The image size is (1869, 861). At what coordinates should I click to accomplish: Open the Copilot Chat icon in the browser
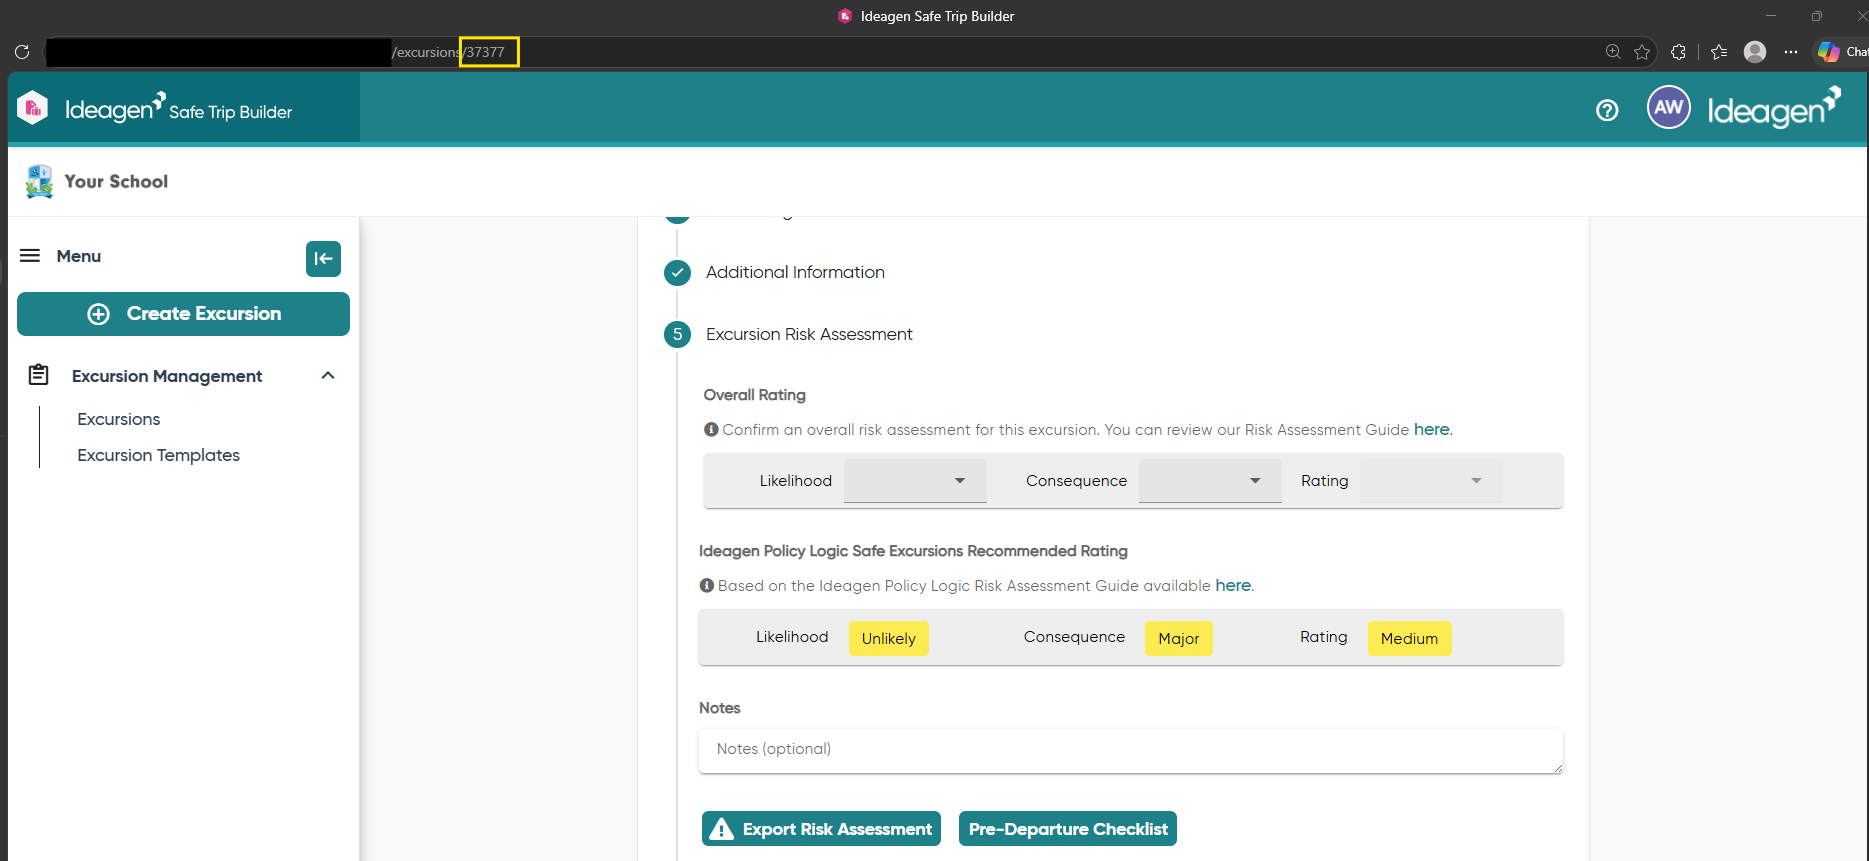coord(1829,52)
